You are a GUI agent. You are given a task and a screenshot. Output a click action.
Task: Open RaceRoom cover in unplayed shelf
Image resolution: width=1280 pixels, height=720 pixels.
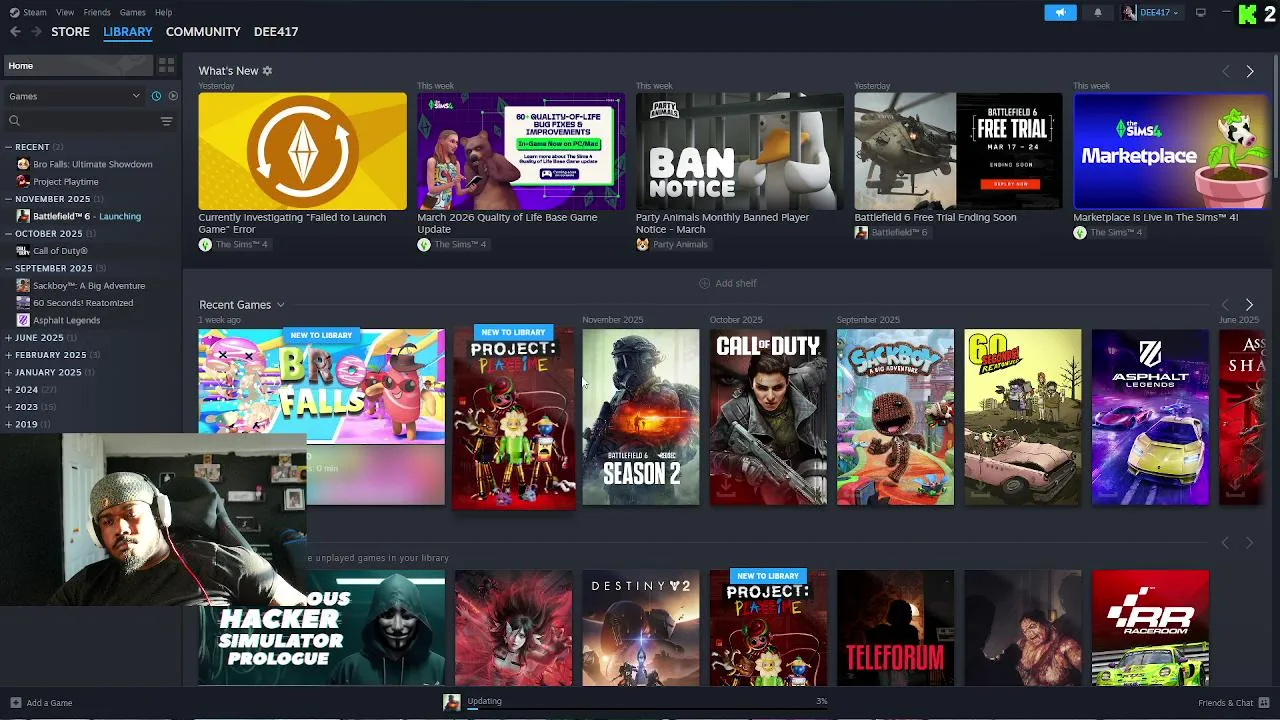[1150, 628]
